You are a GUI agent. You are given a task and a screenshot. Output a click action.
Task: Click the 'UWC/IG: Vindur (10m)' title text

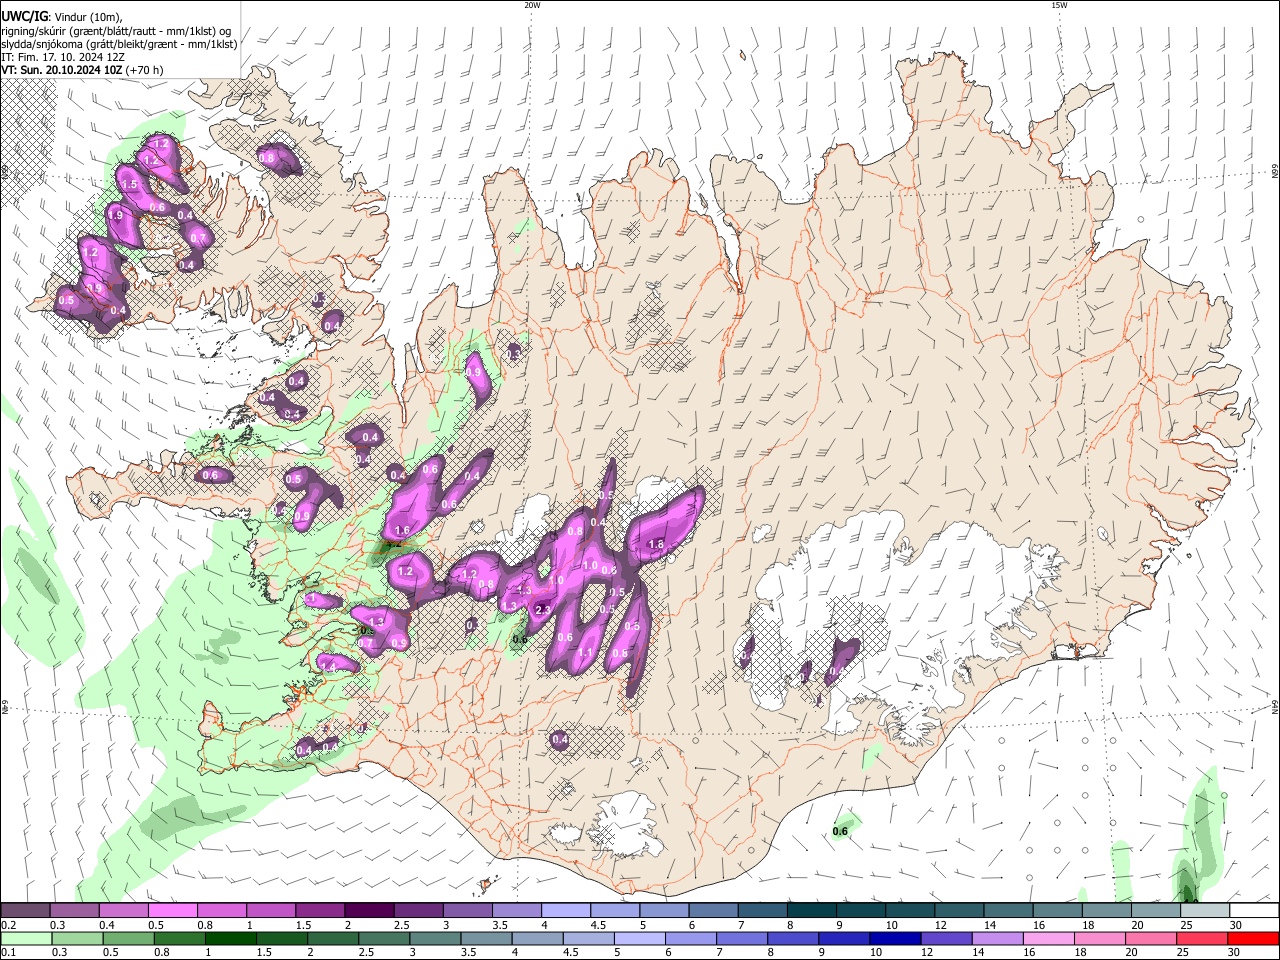[x=61, y=17]
